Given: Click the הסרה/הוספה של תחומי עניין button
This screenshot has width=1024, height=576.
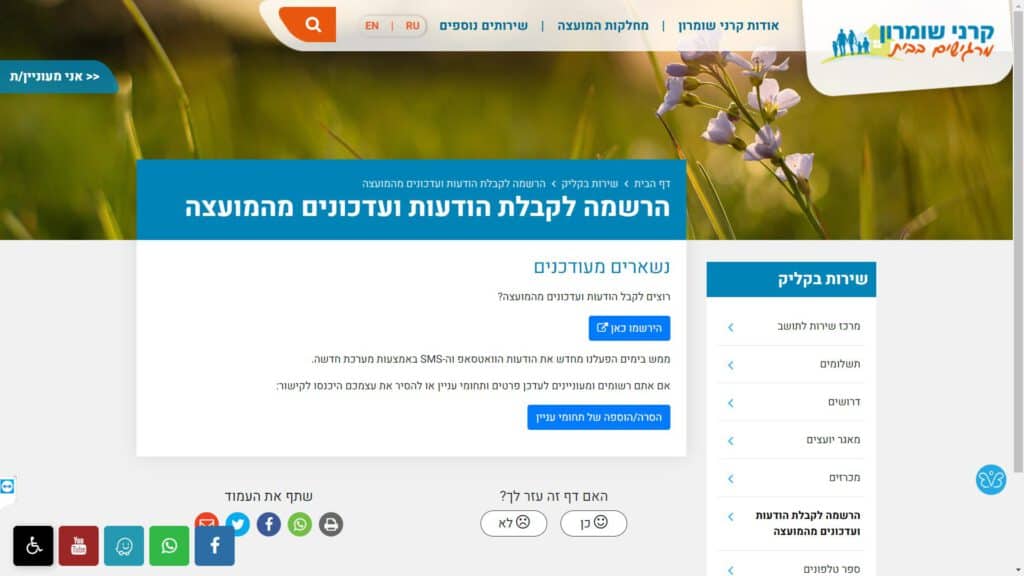Looking at the screenshot, I should (599, 417).
